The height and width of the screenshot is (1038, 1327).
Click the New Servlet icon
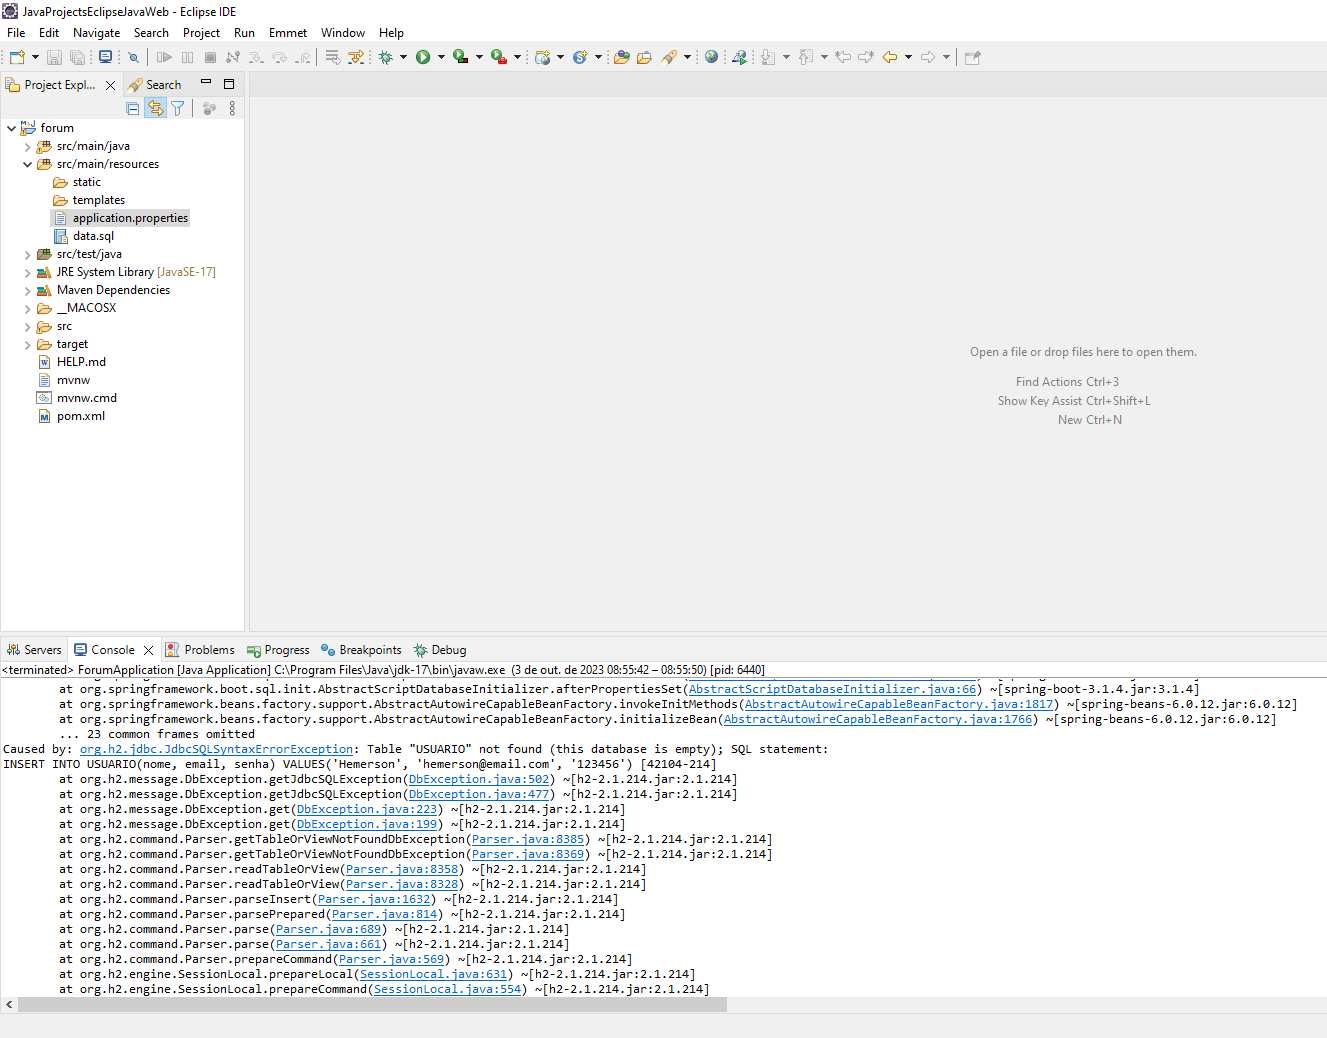(580, 57)
